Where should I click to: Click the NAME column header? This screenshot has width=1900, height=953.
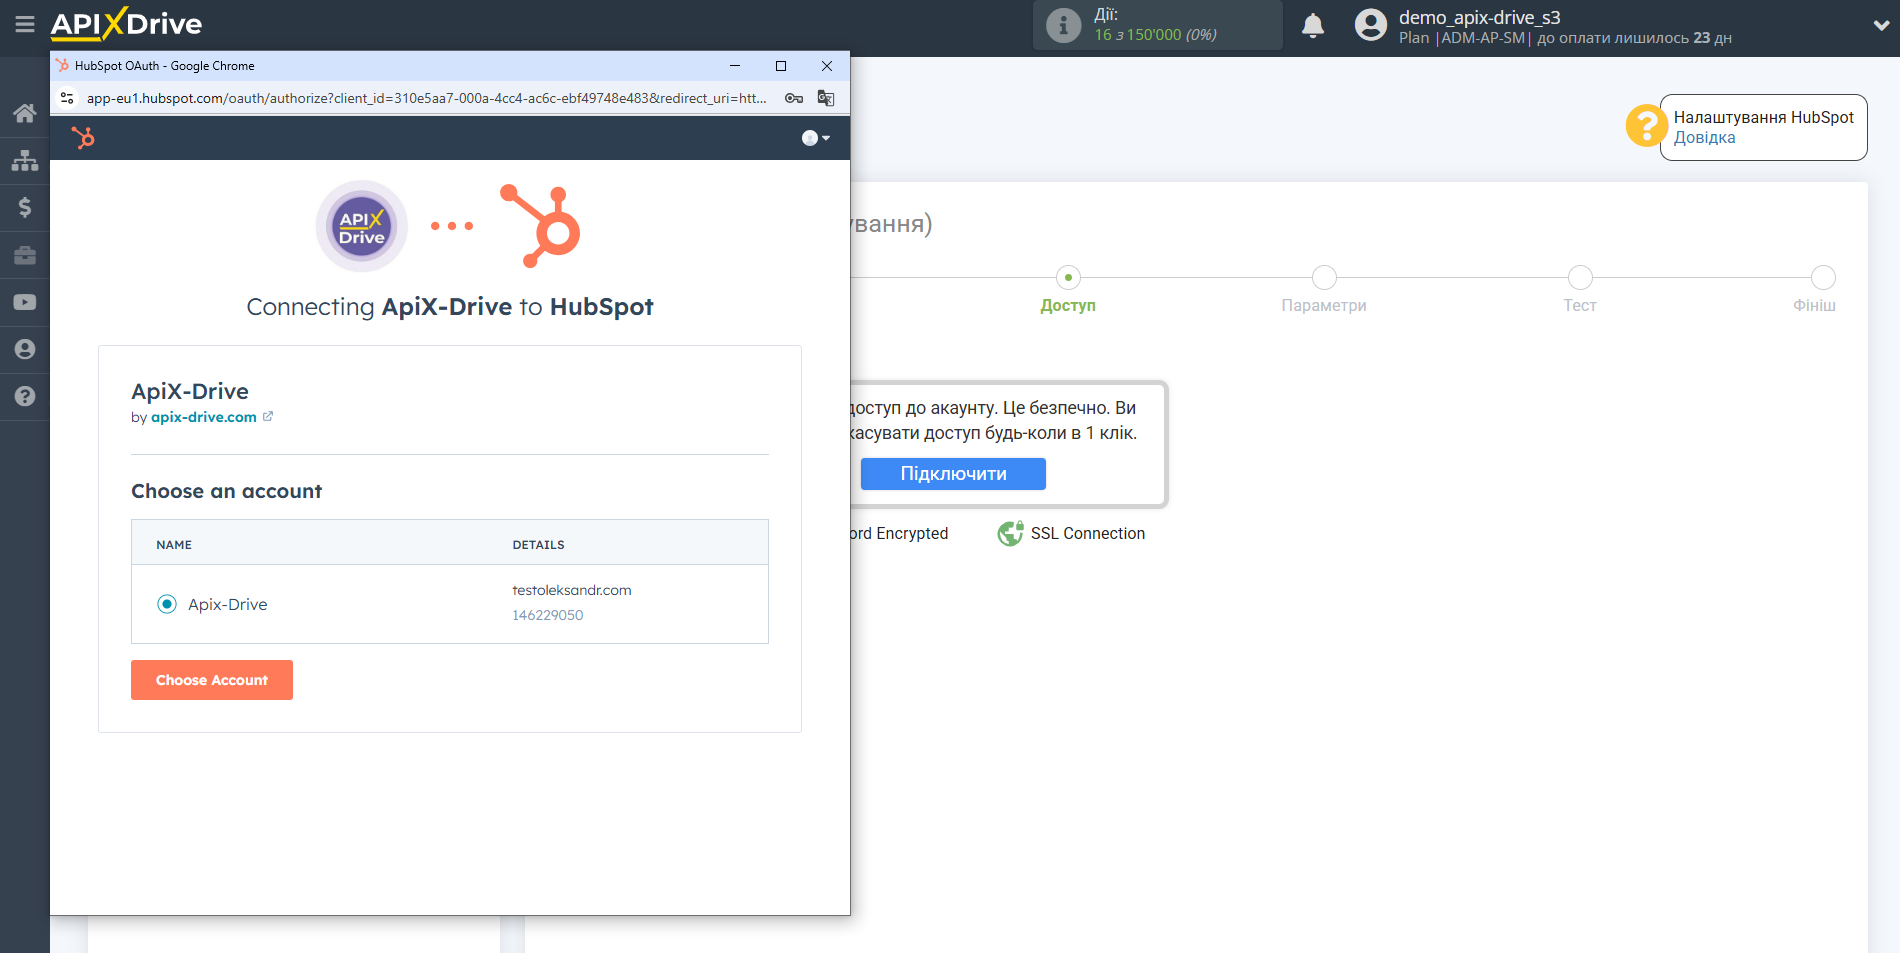pos(174,545)
